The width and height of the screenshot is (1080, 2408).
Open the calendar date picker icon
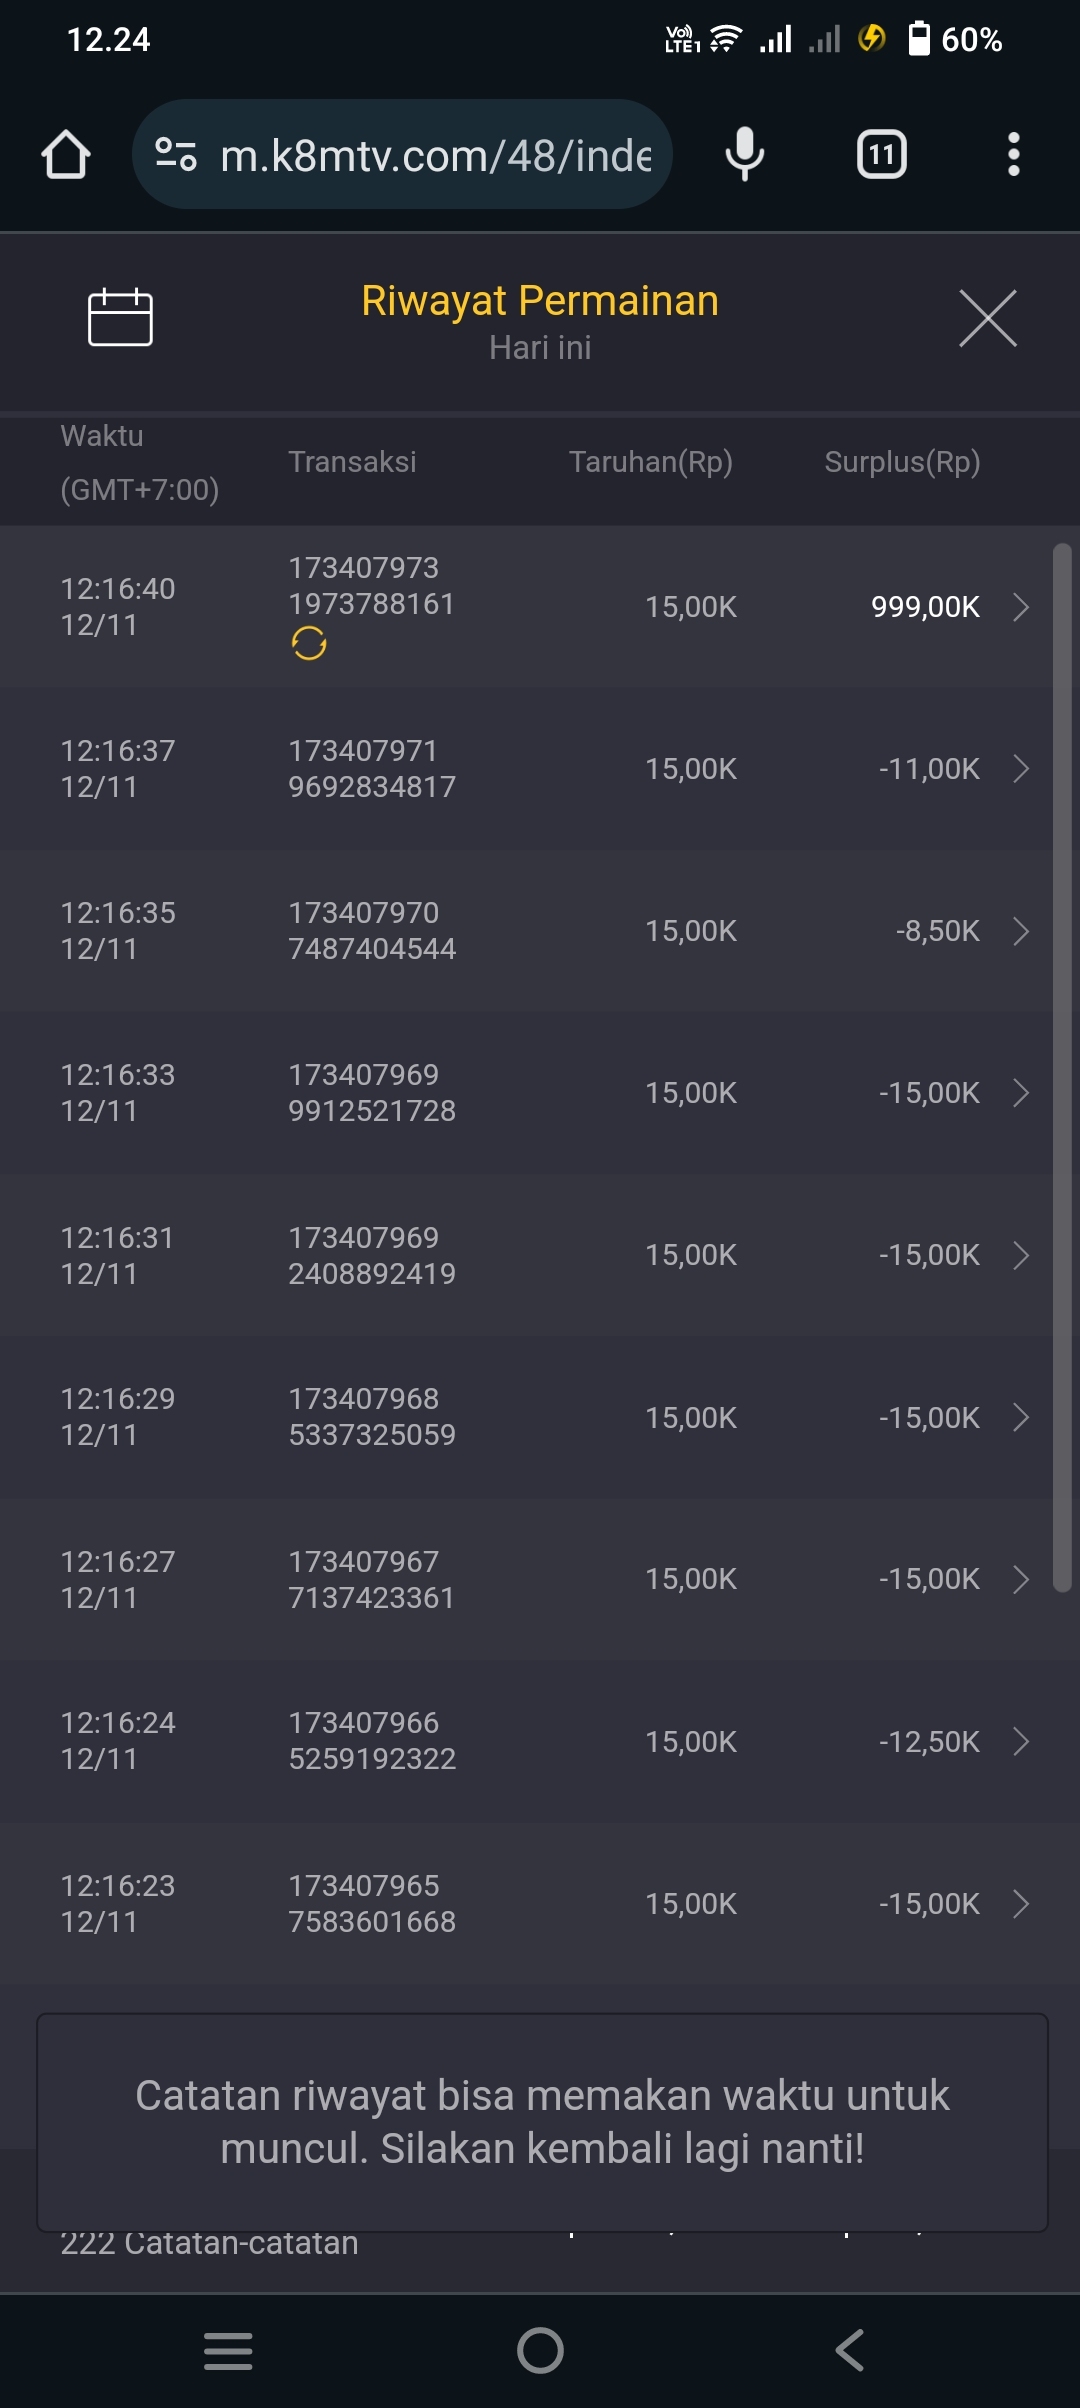(x=120, y=318)
